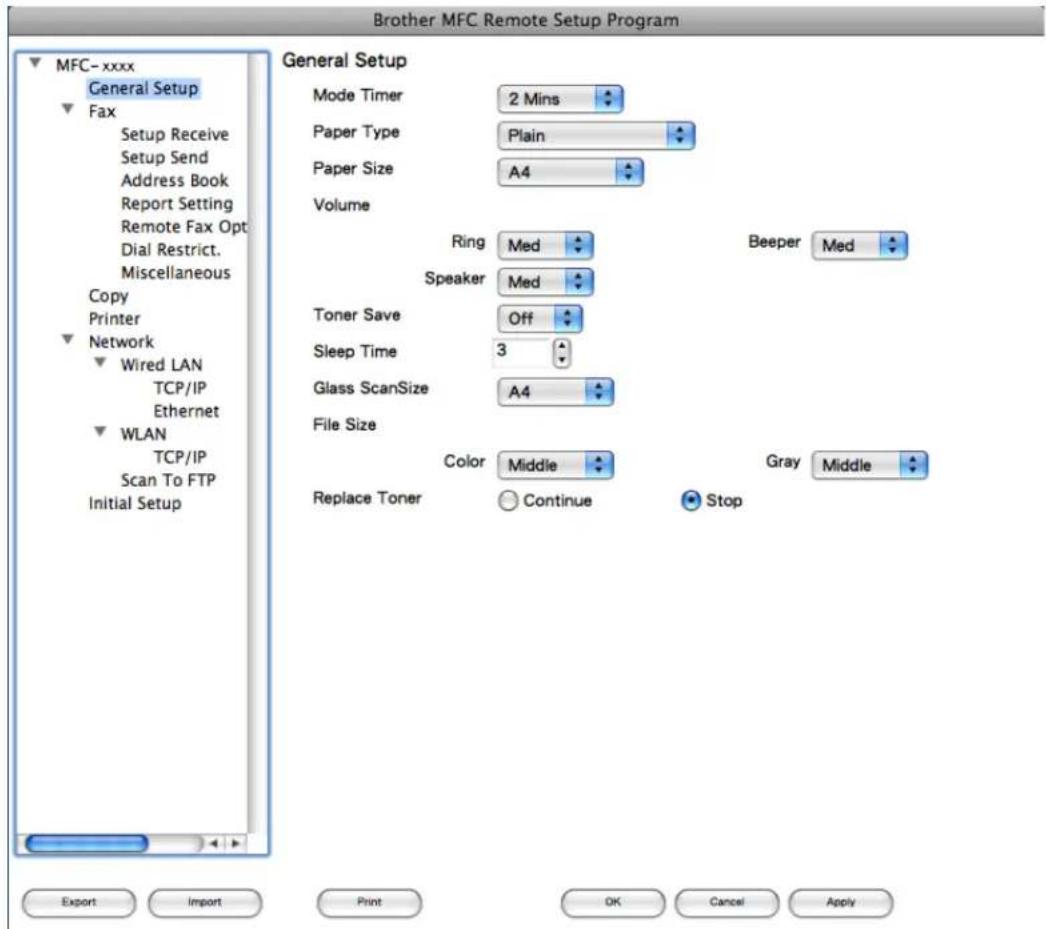Viewport: 1046px width, 929px height.
Task: Click the Import button
Action: (x=205, y=903)
